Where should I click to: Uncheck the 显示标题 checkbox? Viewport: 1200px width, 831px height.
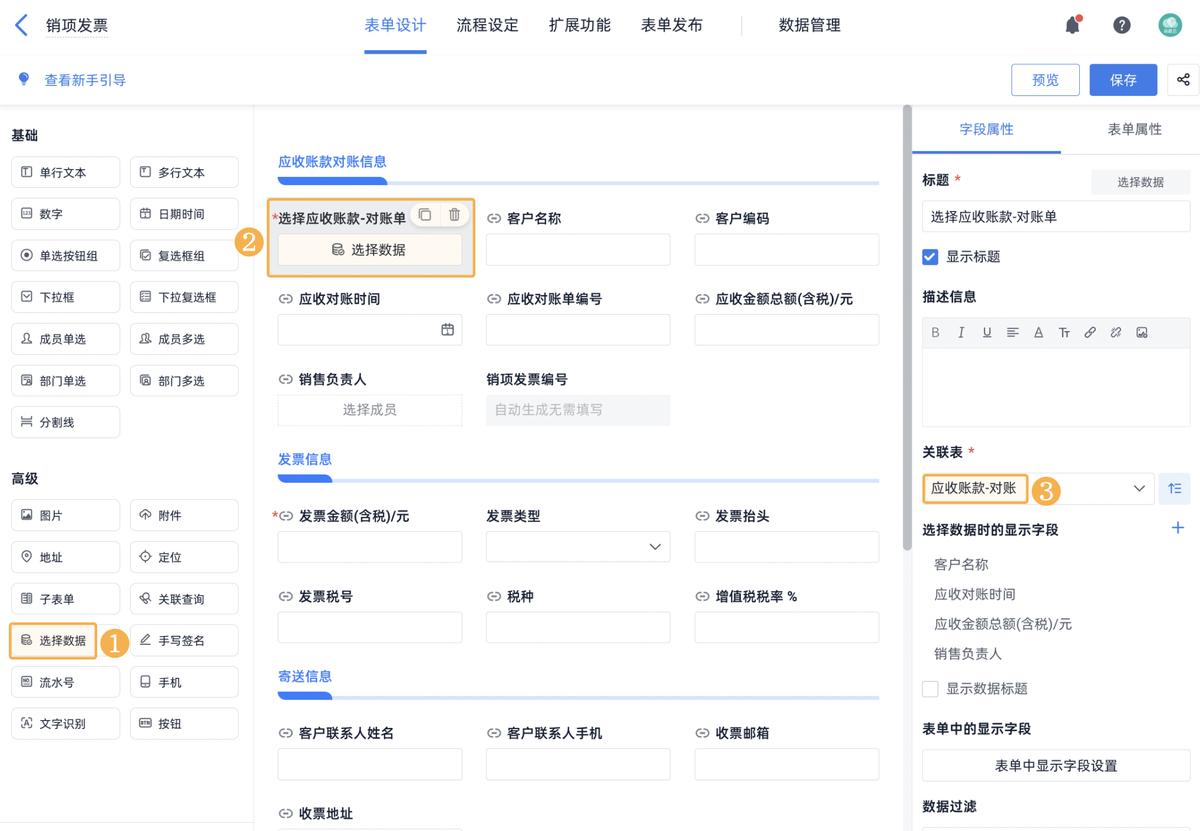pyautogui.click(x=930, y=257)
